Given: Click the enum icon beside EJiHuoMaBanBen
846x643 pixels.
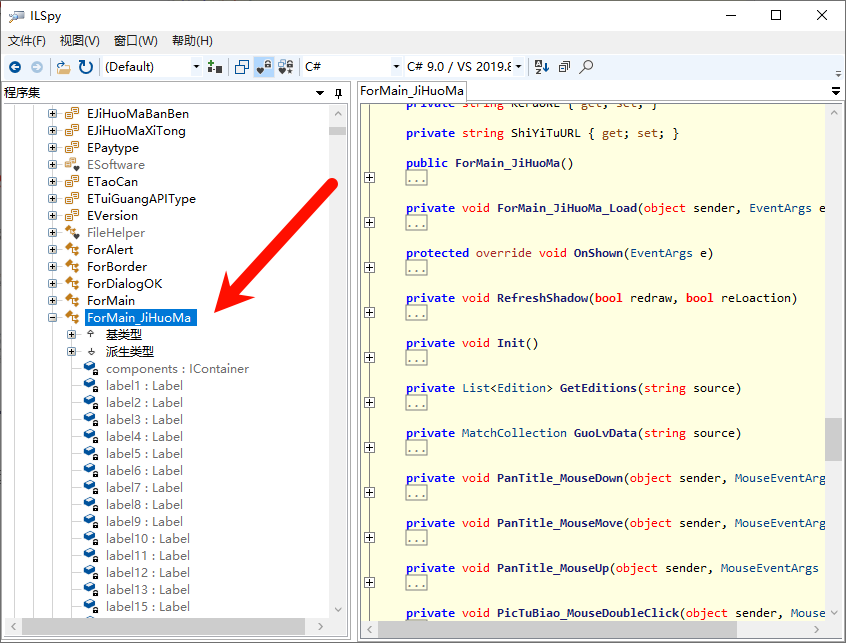Looking at the screenshot, I should click(x=72, y=114).
